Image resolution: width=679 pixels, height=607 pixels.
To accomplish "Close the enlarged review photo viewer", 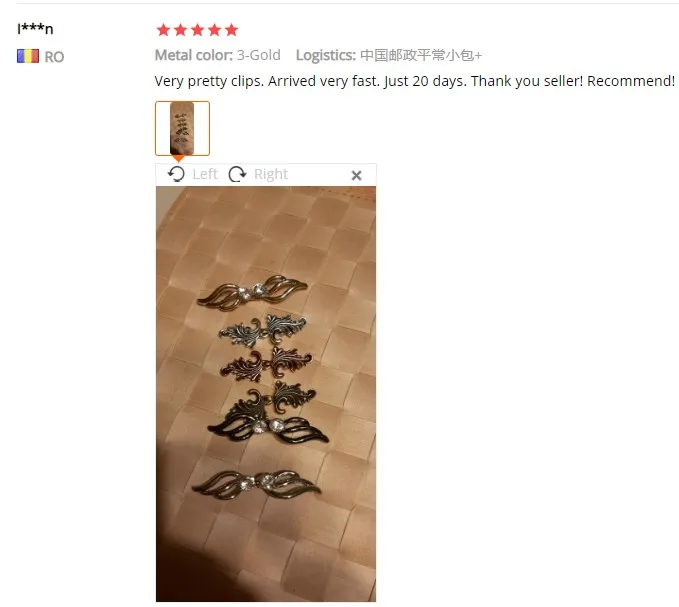I will pos(356,175).
